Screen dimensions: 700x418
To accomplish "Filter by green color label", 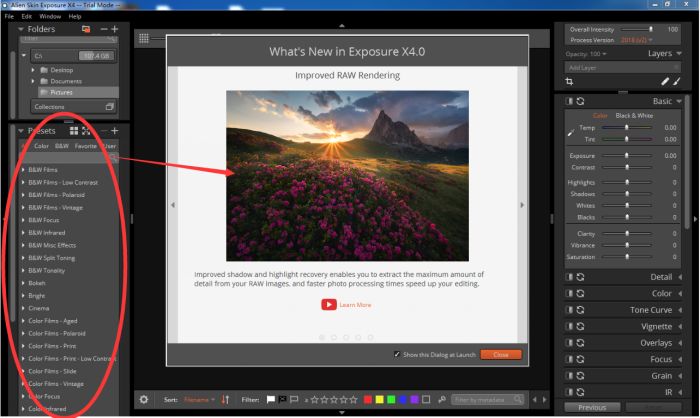I will tap(391, 400).
